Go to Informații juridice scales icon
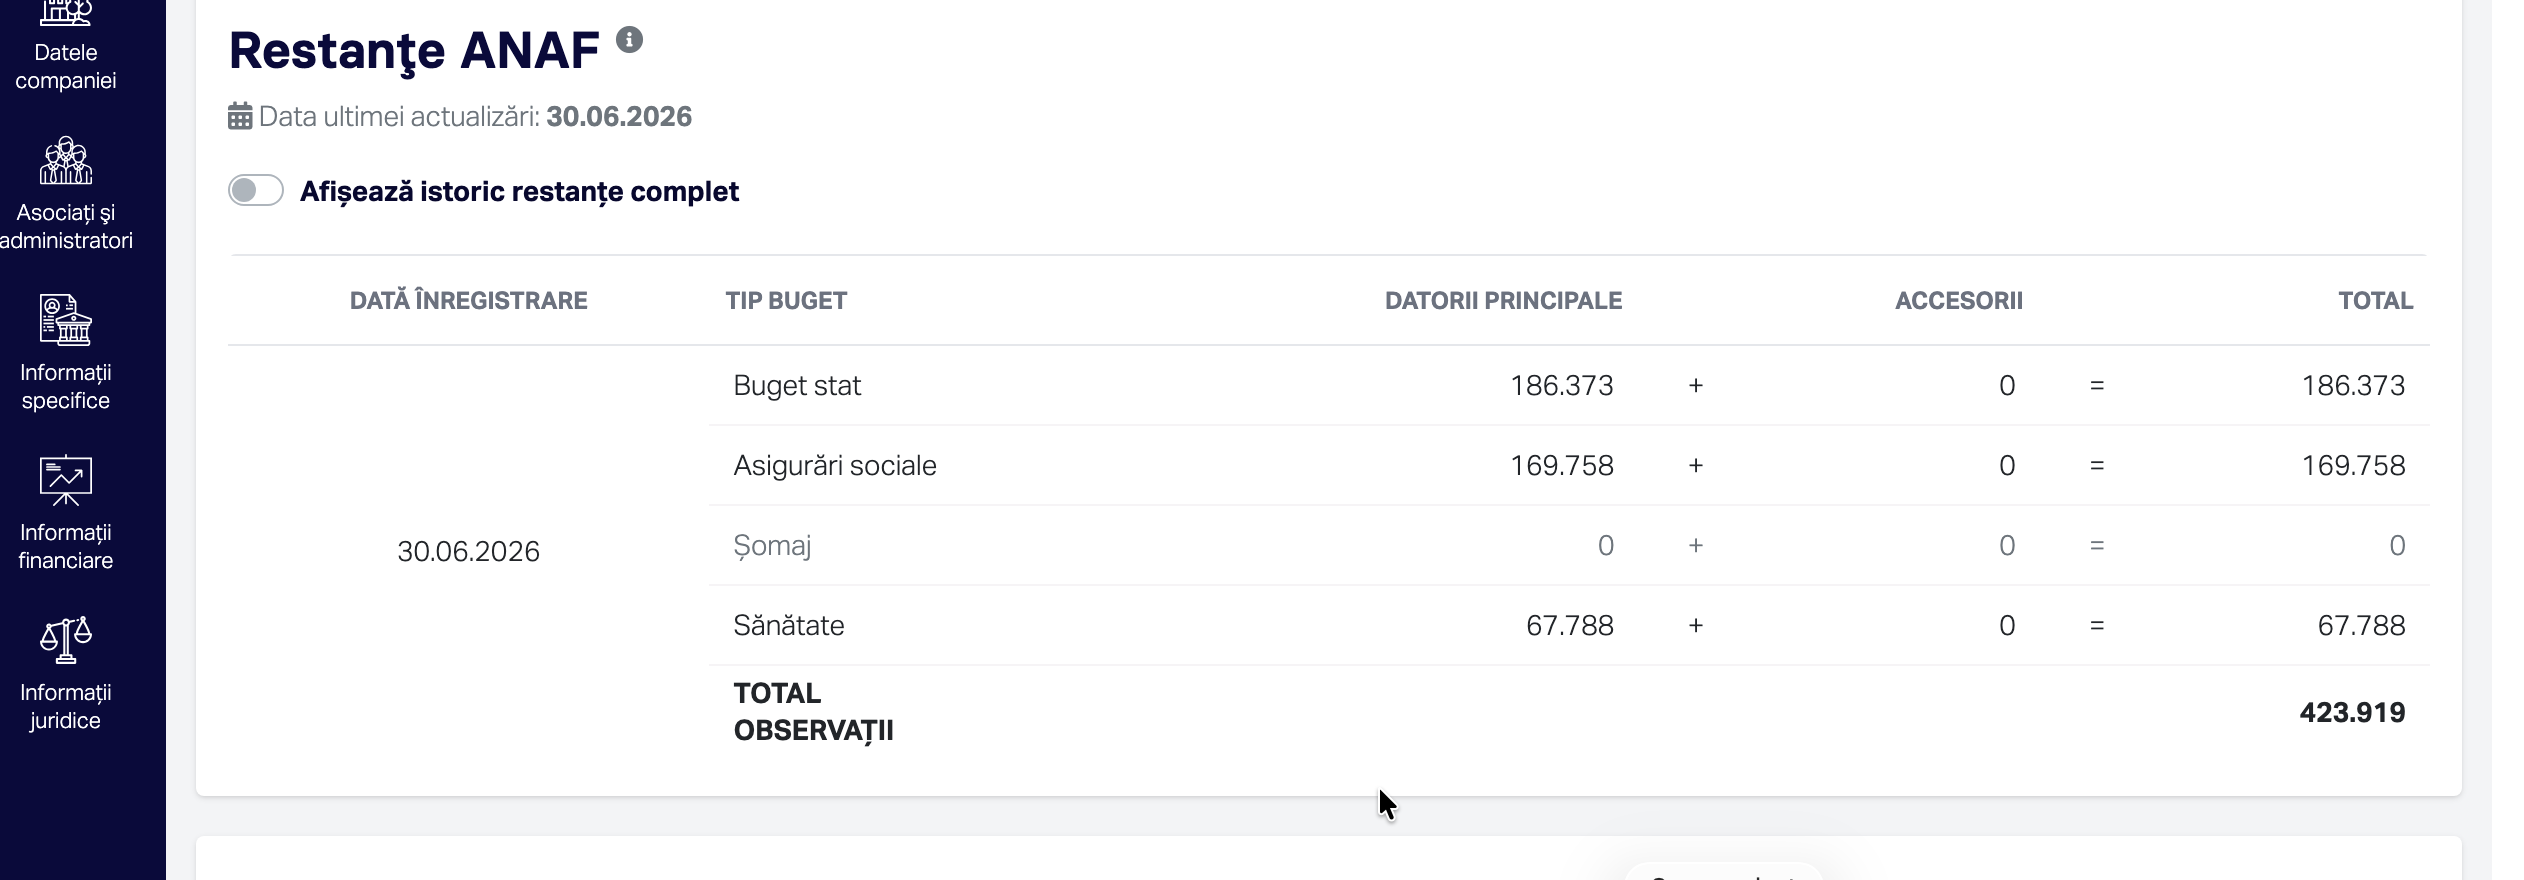2524x880 pixels. 66,640
